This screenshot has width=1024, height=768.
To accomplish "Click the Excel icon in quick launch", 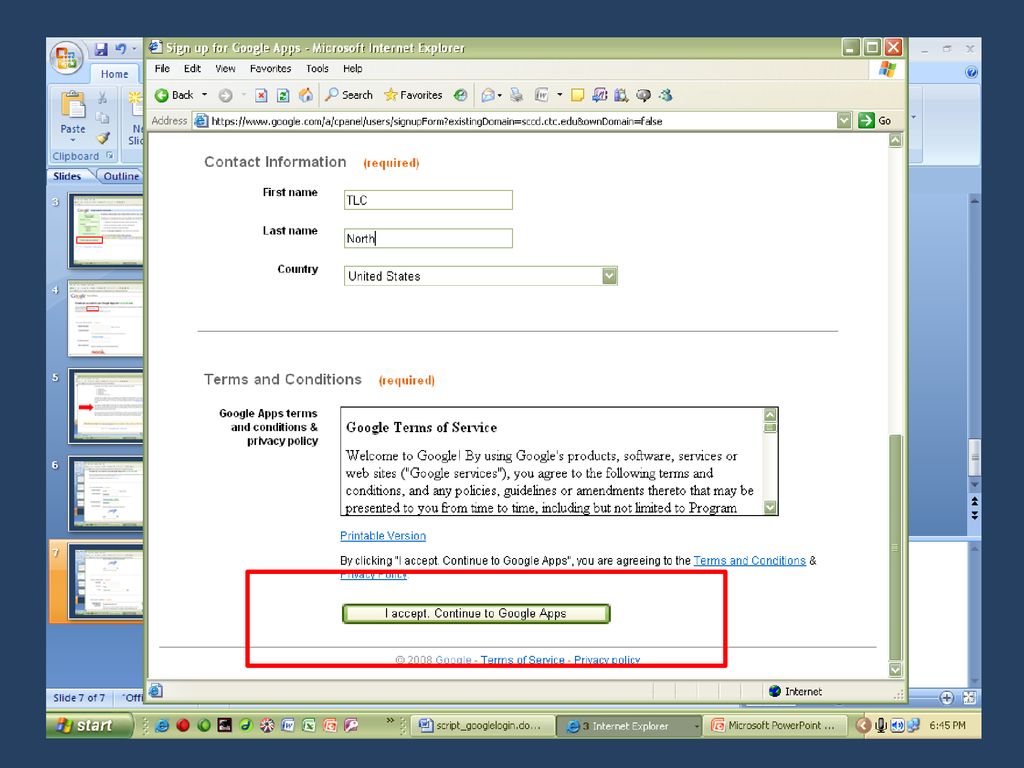I will click(309, 726).
